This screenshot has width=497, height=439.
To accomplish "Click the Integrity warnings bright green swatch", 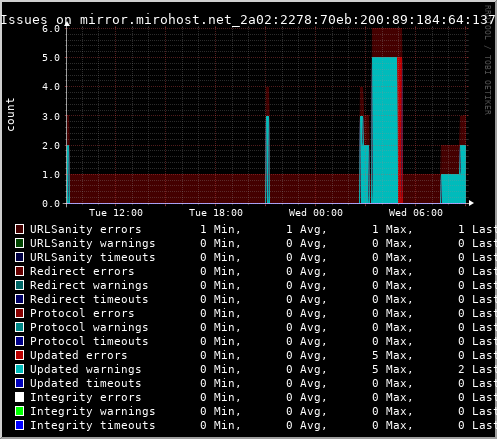I will pos(20,411).
